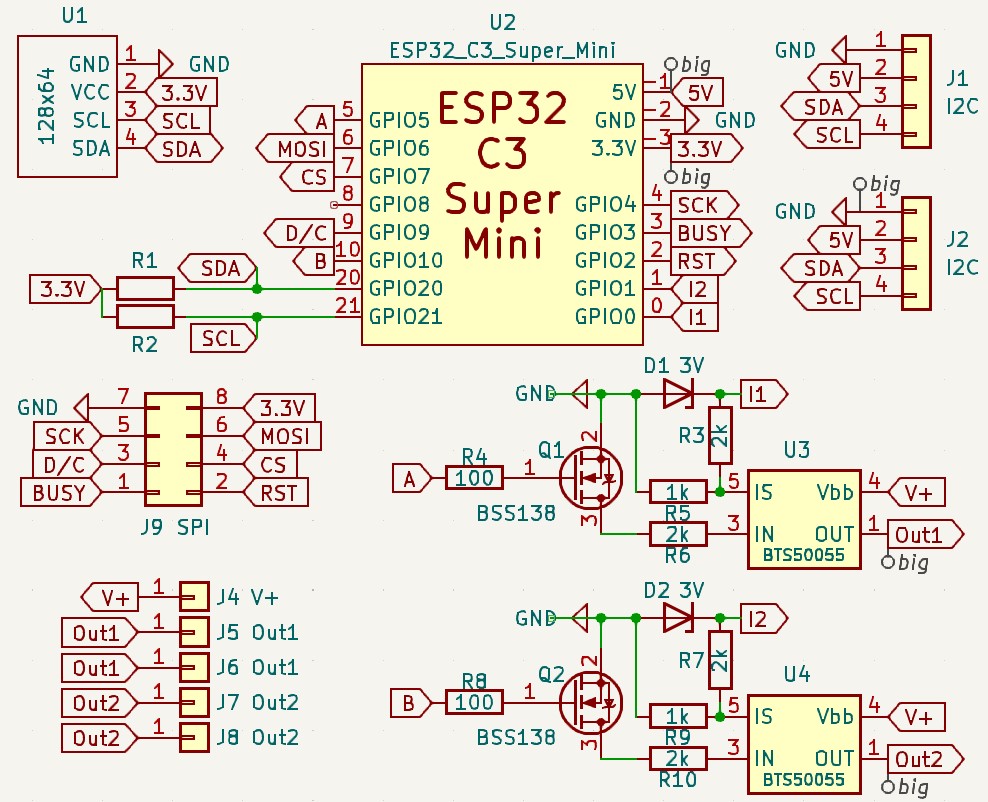988x802 pixels.
Task: Select the J1 I2C connector symbol
Action: point(916,91)
